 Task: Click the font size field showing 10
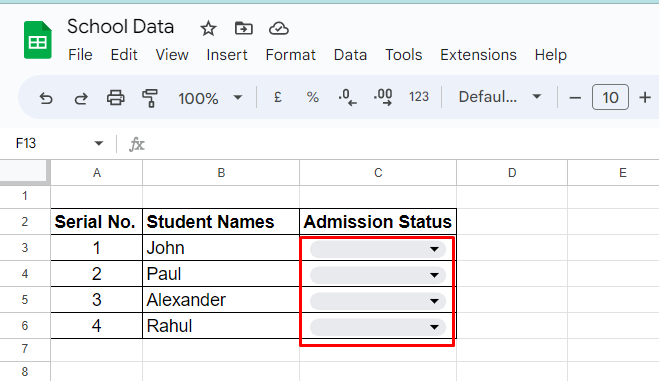point(610,97)
